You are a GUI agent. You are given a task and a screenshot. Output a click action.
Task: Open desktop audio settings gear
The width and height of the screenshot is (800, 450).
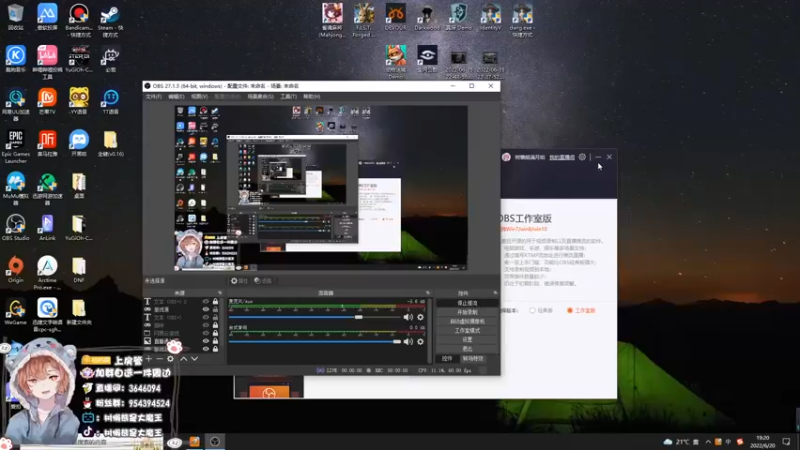pos(420,342)
